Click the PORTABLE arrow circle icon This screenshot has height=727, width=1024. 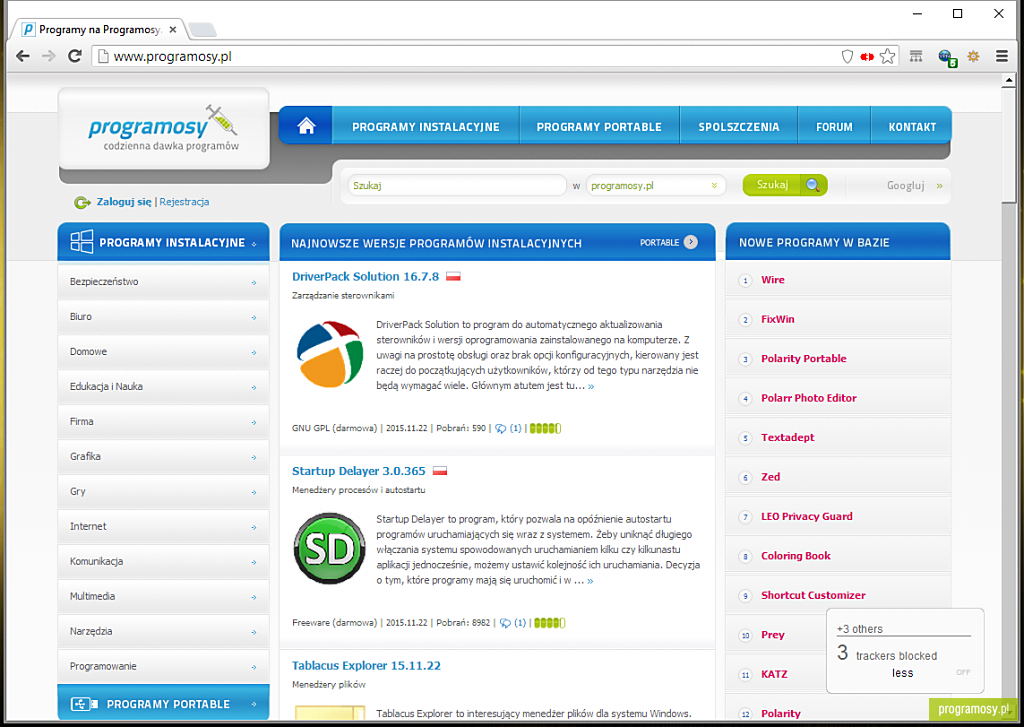click(690, 242)
